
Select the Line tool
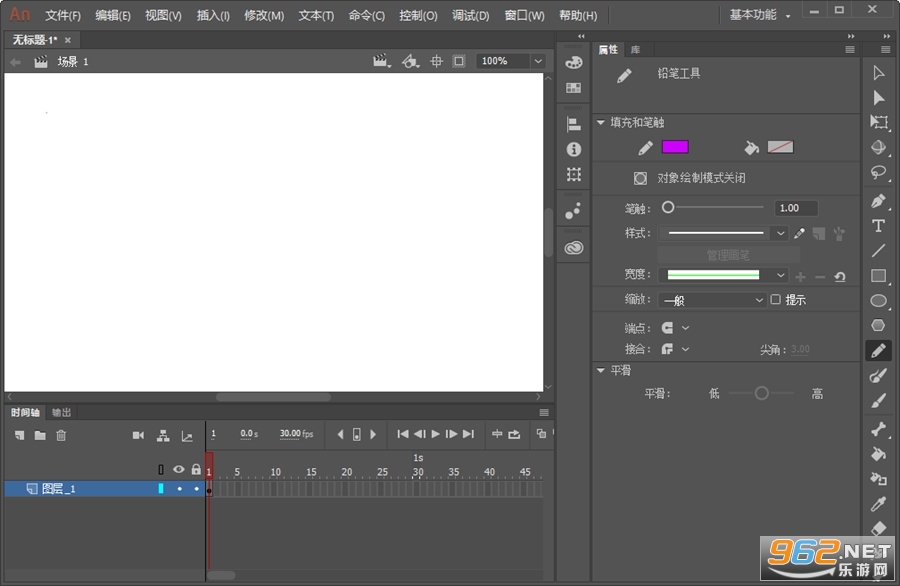878,251
